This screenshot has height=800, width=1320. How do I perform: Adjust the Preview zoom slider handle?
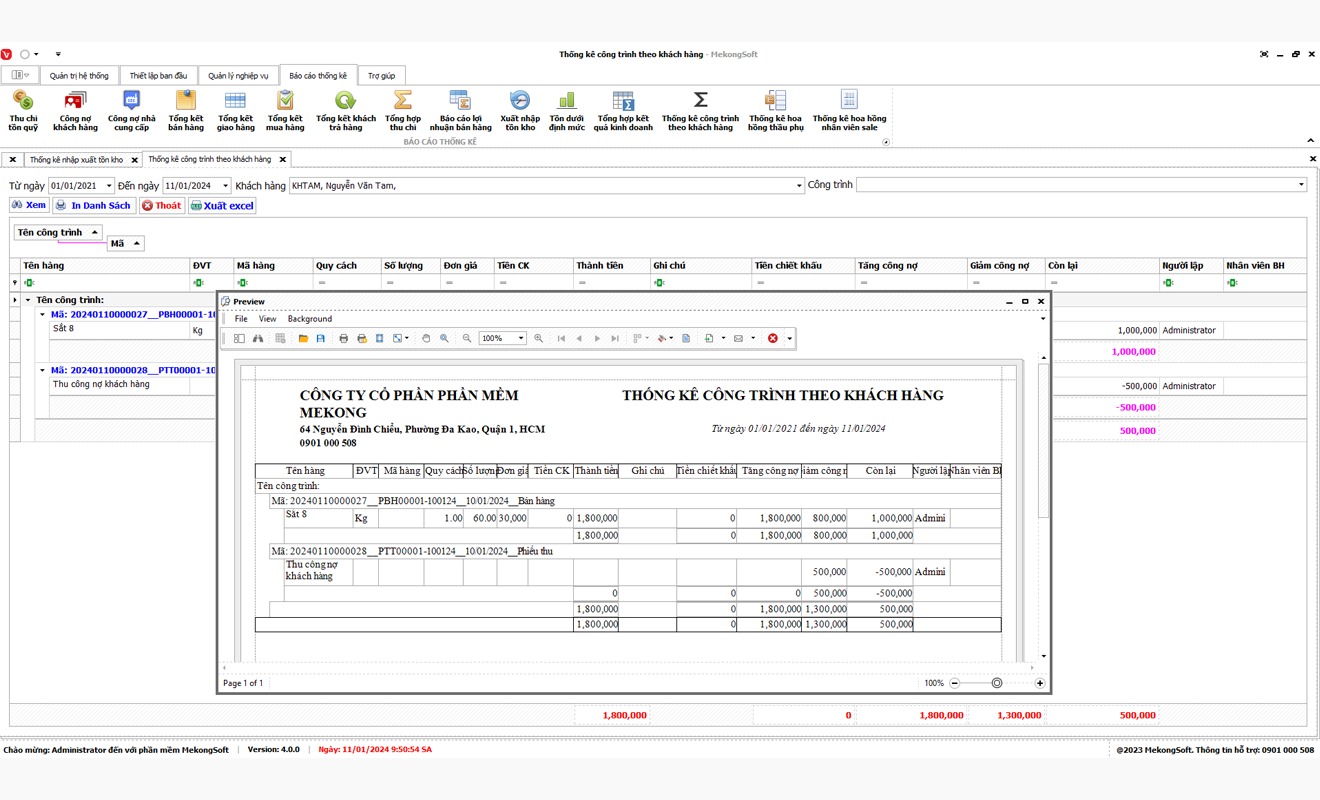tap(997, 683)
